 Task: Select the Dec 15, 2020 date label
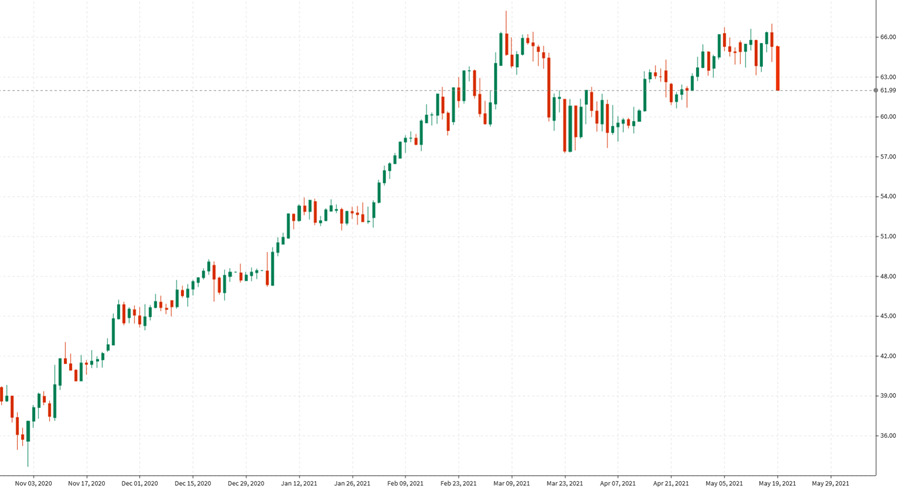pos(192,483)
